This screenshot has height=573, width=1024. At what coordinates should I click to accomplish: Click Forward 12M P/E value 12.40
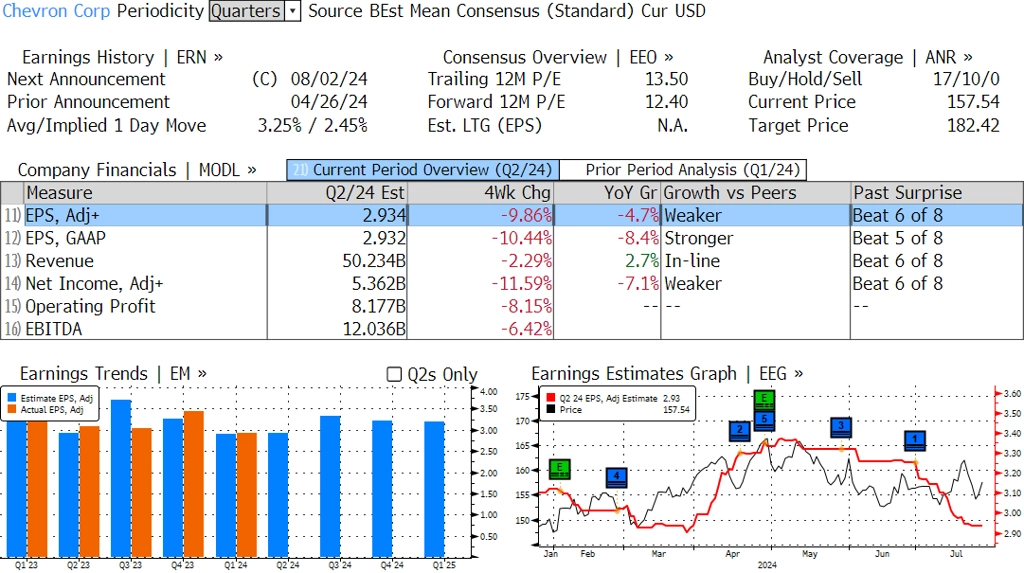coord(667,102)
